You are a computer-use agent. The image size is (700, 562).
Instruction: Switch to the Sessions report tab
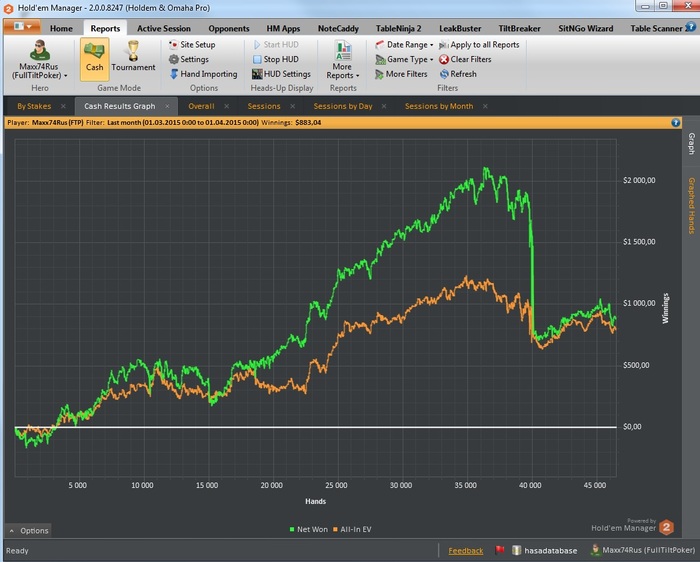point(264,106)
